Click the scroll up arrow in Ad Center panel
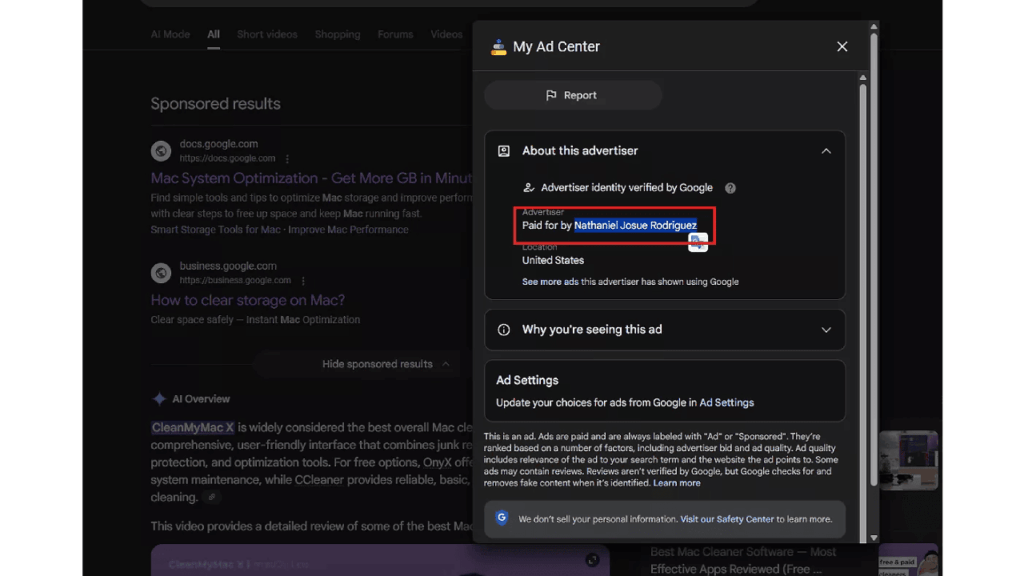1024x576 pixels. (x=863, y=78)
